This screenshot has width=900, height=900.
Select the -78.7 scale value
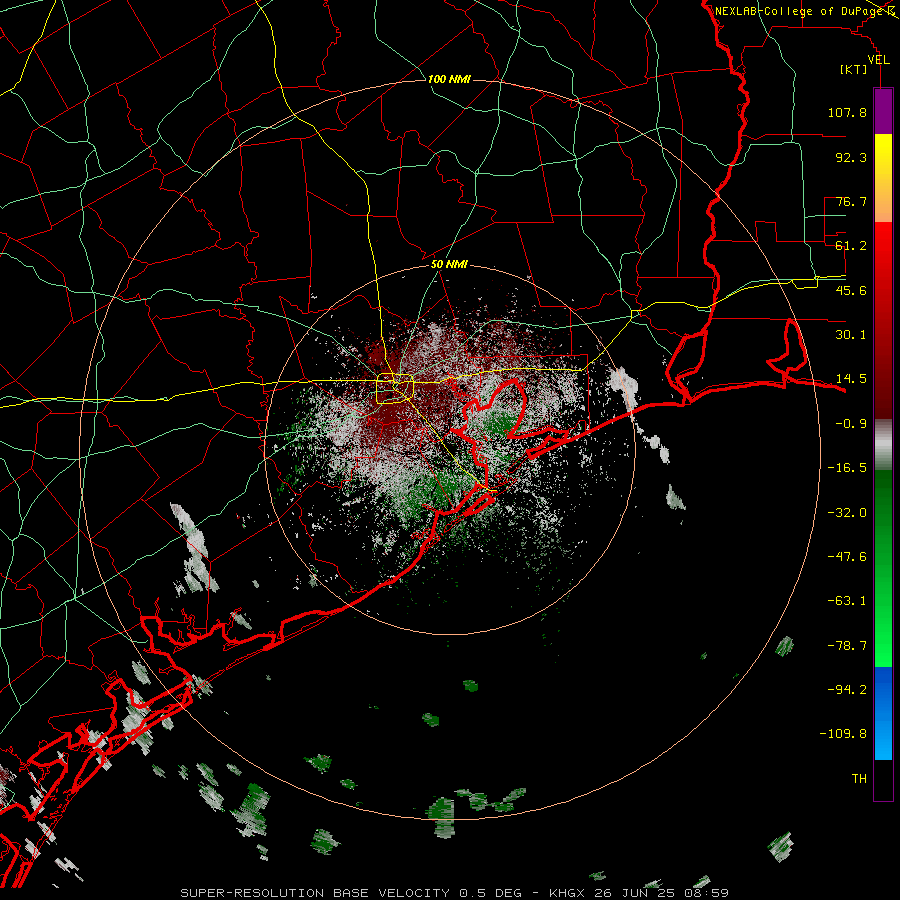click(847, 646)
